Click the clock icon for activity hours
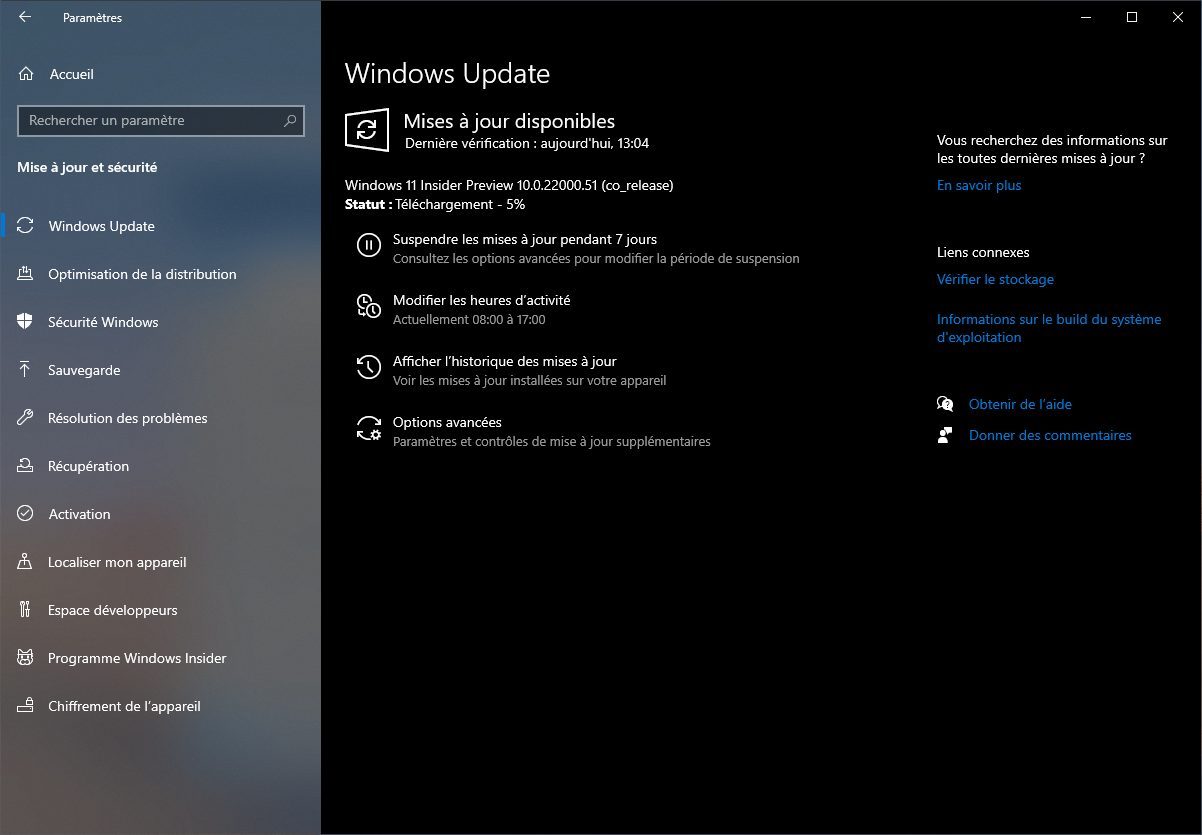Image resolution: width=1202 pixels, height=835 pixels. [369, 306]
